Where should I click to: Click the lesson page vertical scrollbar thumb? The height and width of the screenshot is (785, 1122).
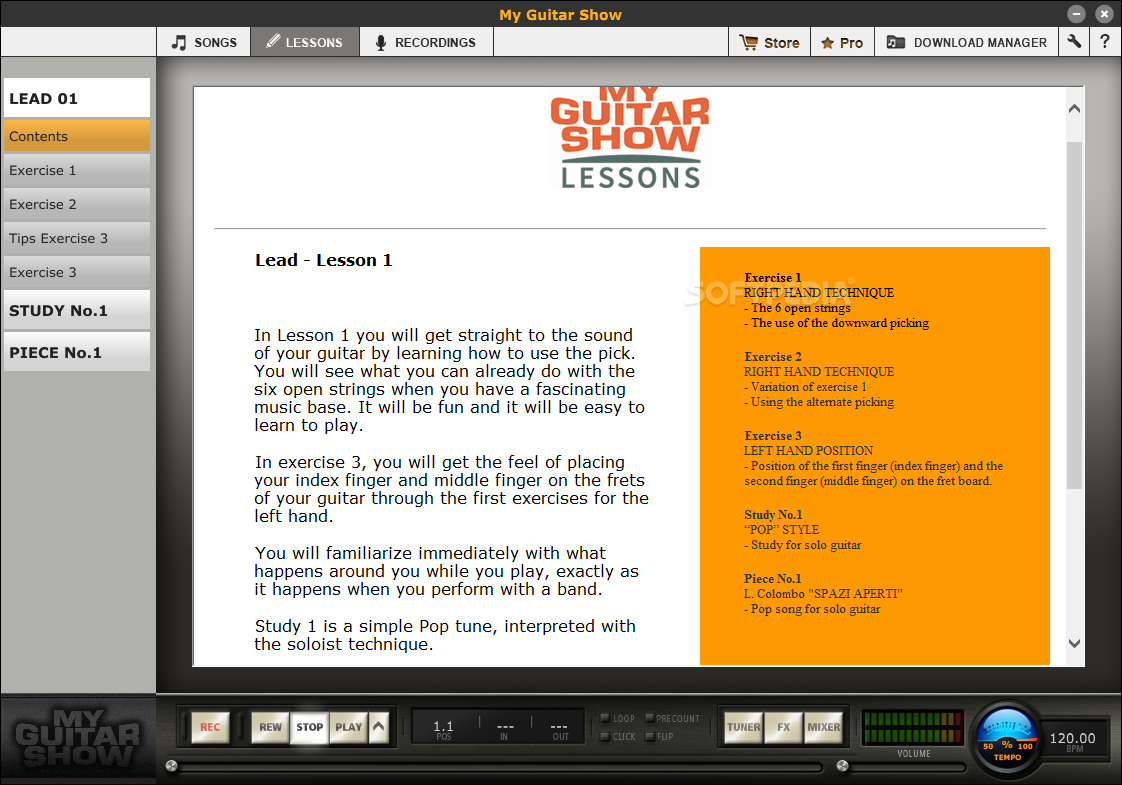[1074, 315]
